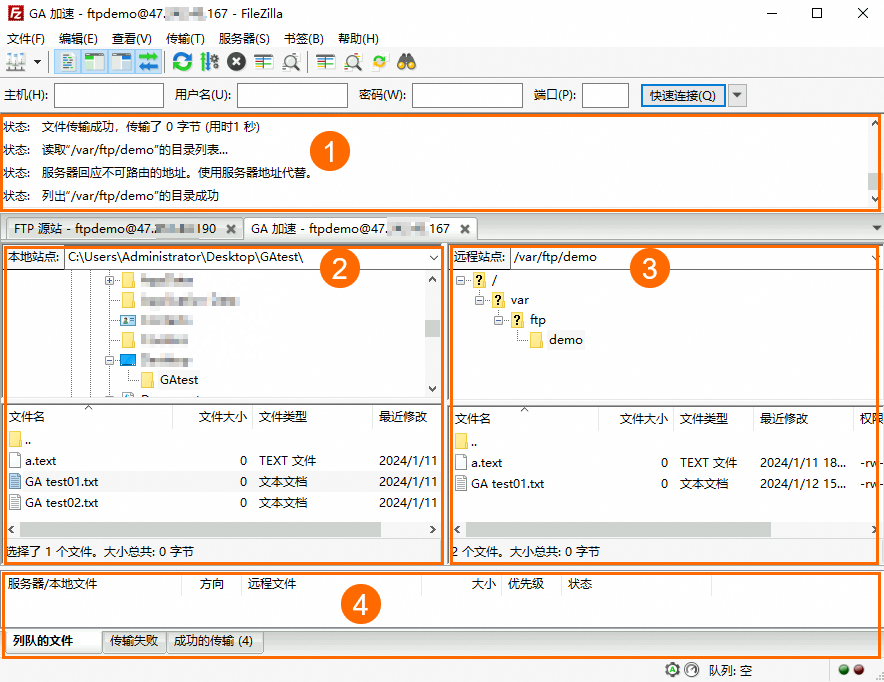Refresh the file and folder lists
The width and height of the screenshot is (884, 682).
pos(183,61)
